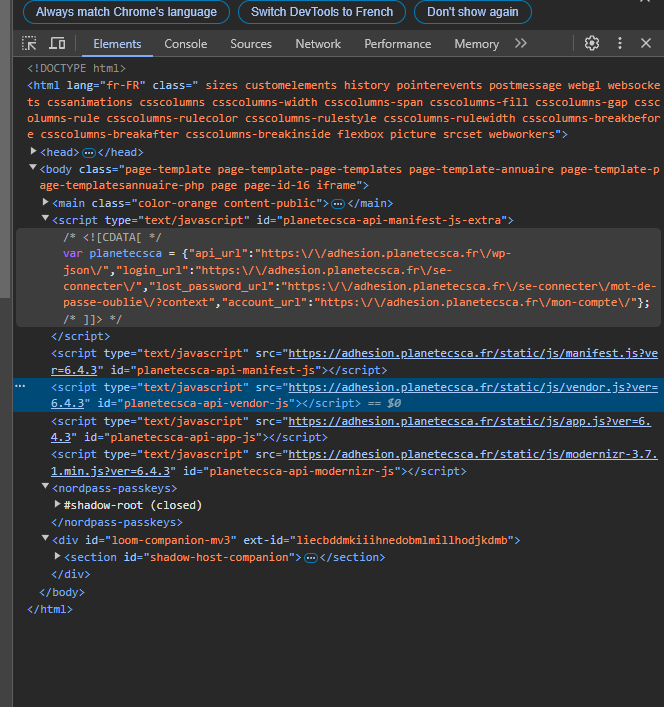This screenshot has height=707, width=664.
Task: Open DevTools settings gear
Action: point(592,43)
